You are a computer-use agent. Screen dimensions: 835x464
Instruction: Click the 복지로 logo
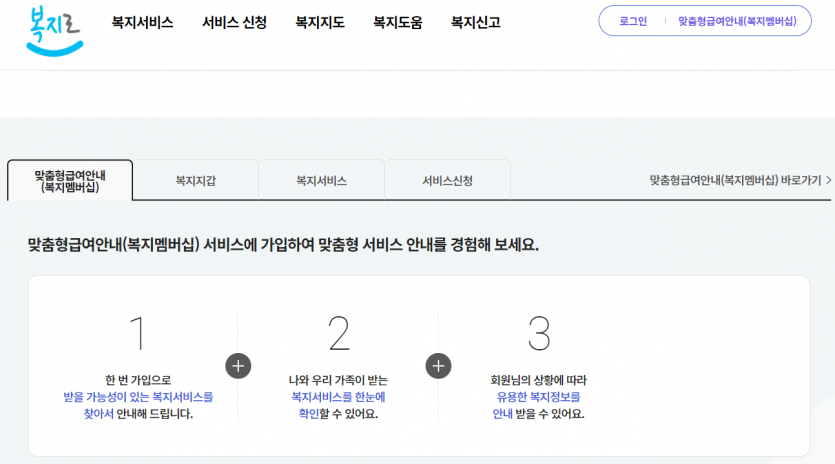point(55,29)
